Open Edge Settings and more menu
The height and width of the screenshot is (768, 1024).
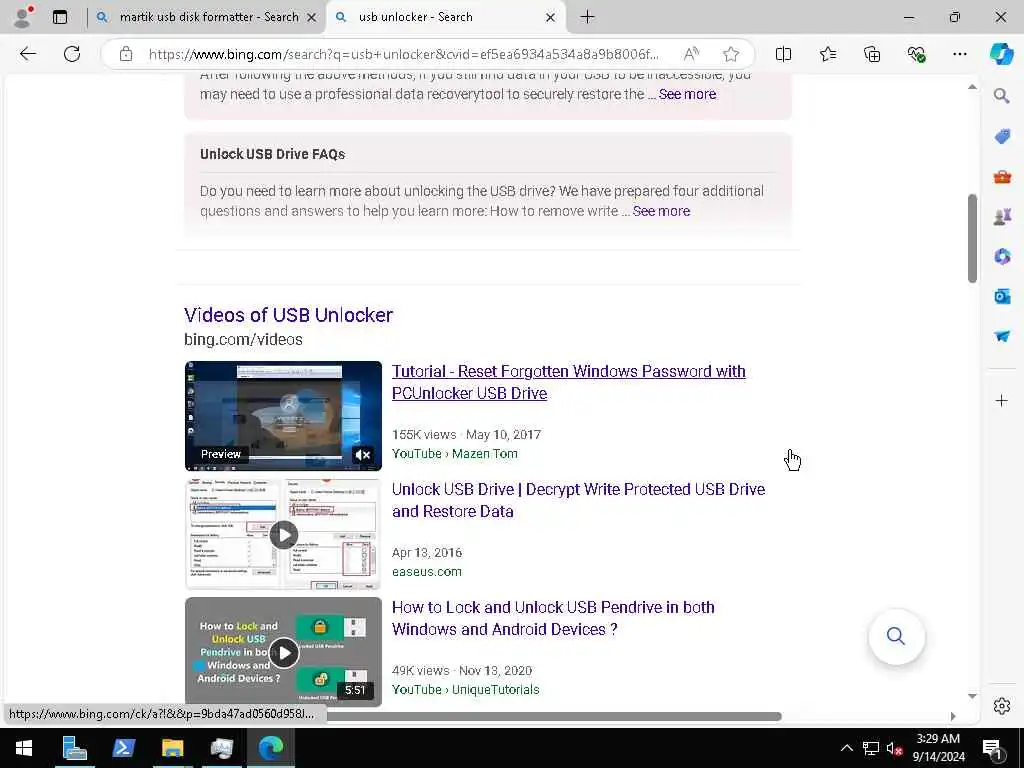click(x=959, y=54)
